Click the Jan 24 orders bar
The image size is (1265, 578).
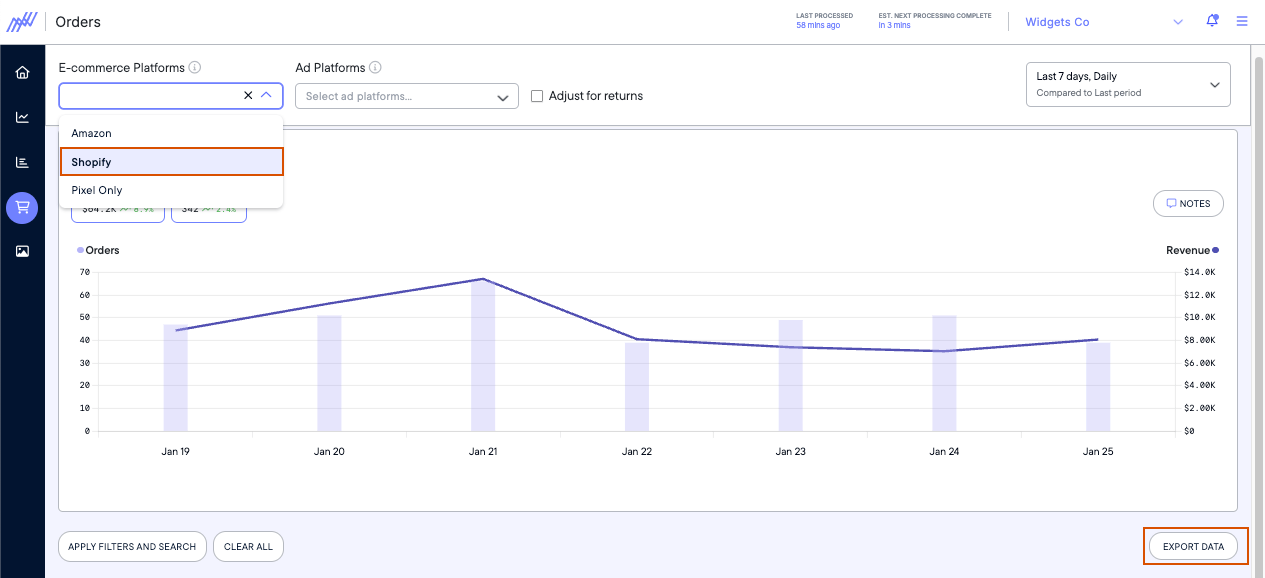click(x=944, y=374)
